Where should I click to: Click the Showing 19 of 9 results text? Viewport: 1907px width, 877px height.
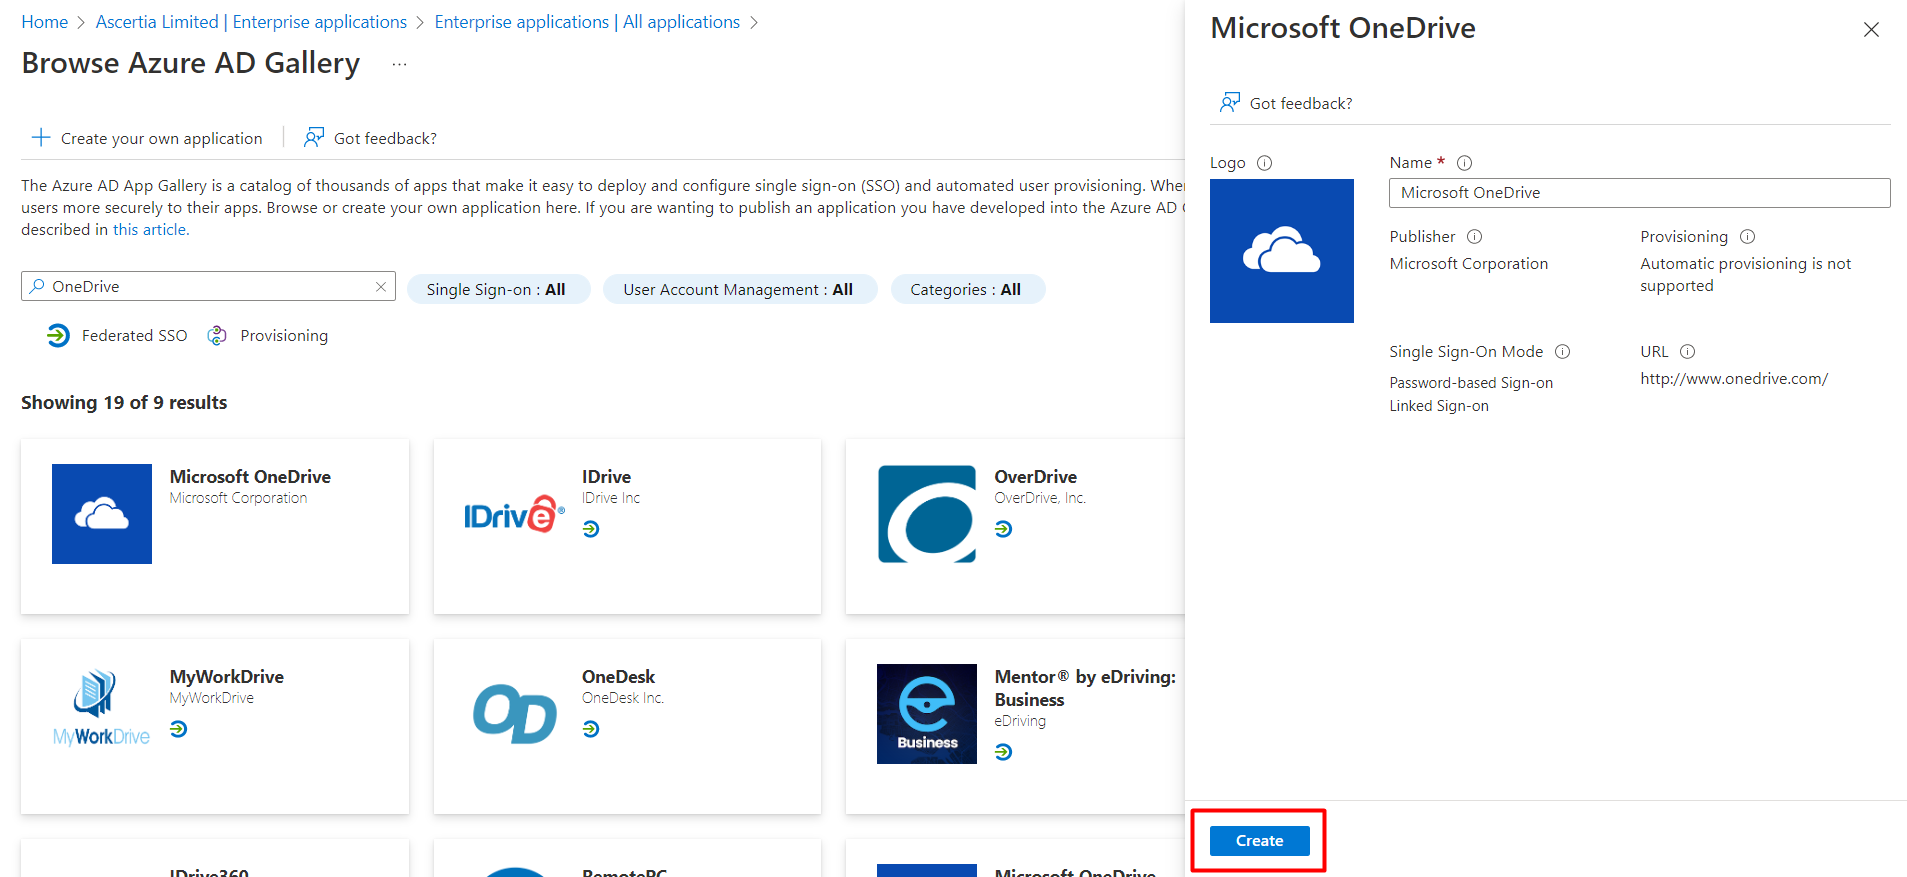pyautogui.click(x=124, y=403)
